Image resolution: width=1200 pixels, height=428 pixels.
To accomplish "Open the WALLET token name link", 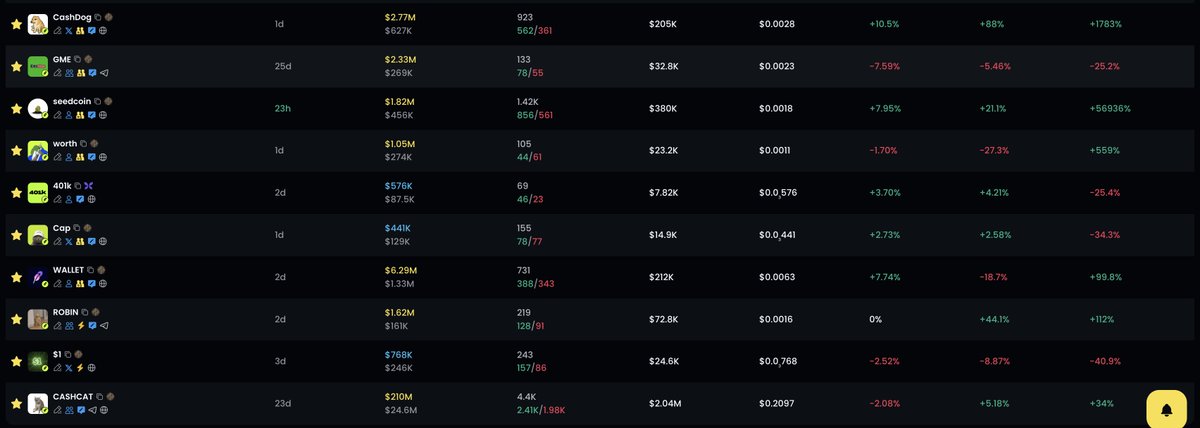I will tap(68, 269).
